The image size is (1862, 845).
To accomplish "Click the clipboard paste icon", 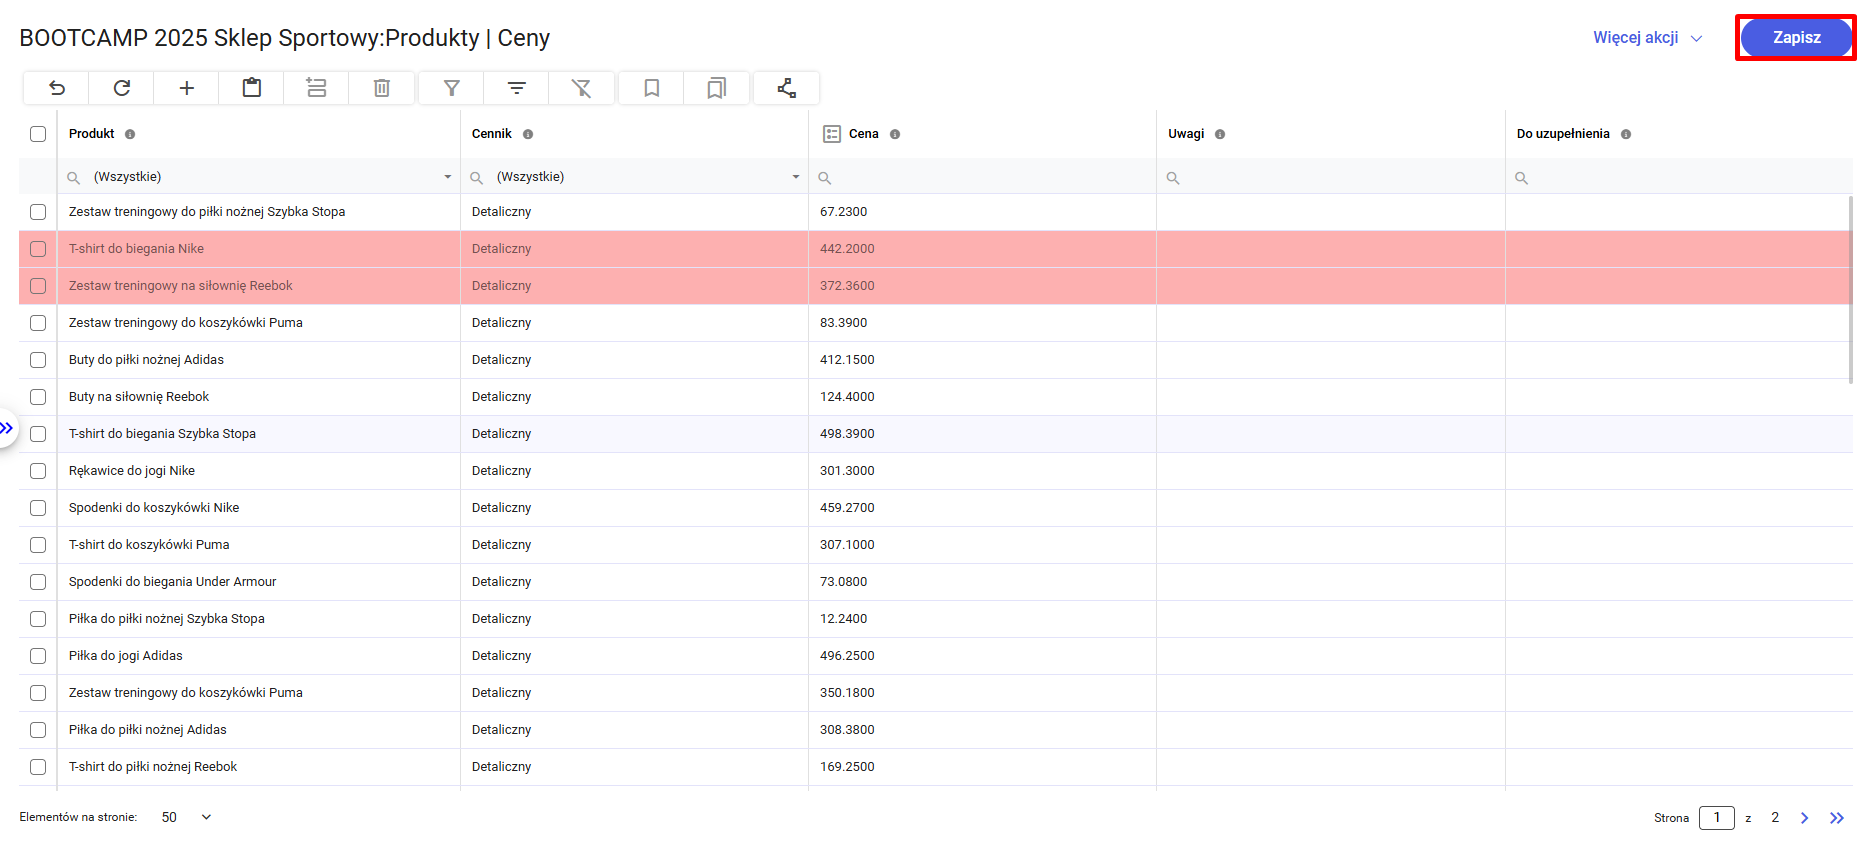I will 252,88.
